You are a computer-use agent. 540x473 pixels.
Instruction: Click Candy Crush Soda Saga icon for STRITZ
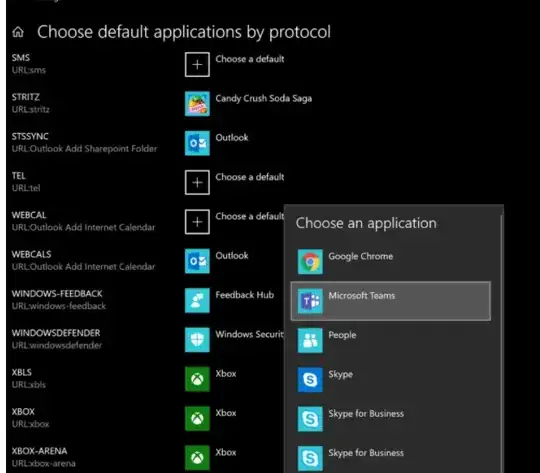[197, 104]
